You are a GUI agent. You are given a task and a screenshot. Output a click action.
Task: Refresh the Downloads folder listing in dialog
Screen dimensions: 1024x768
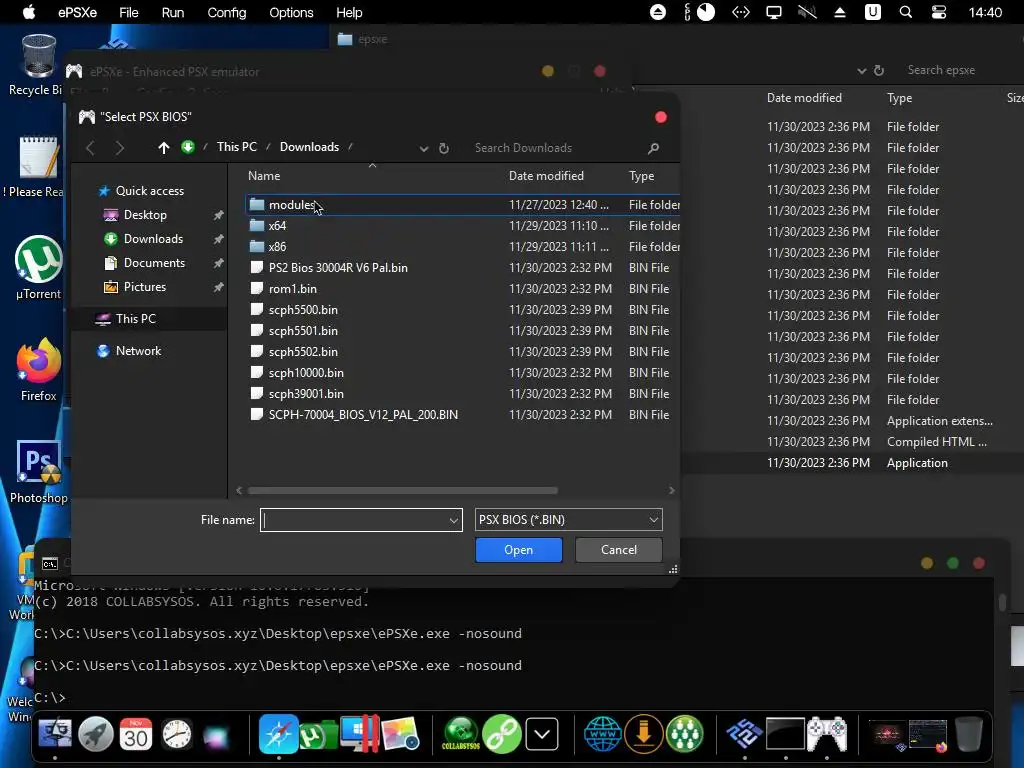(443, 148)
